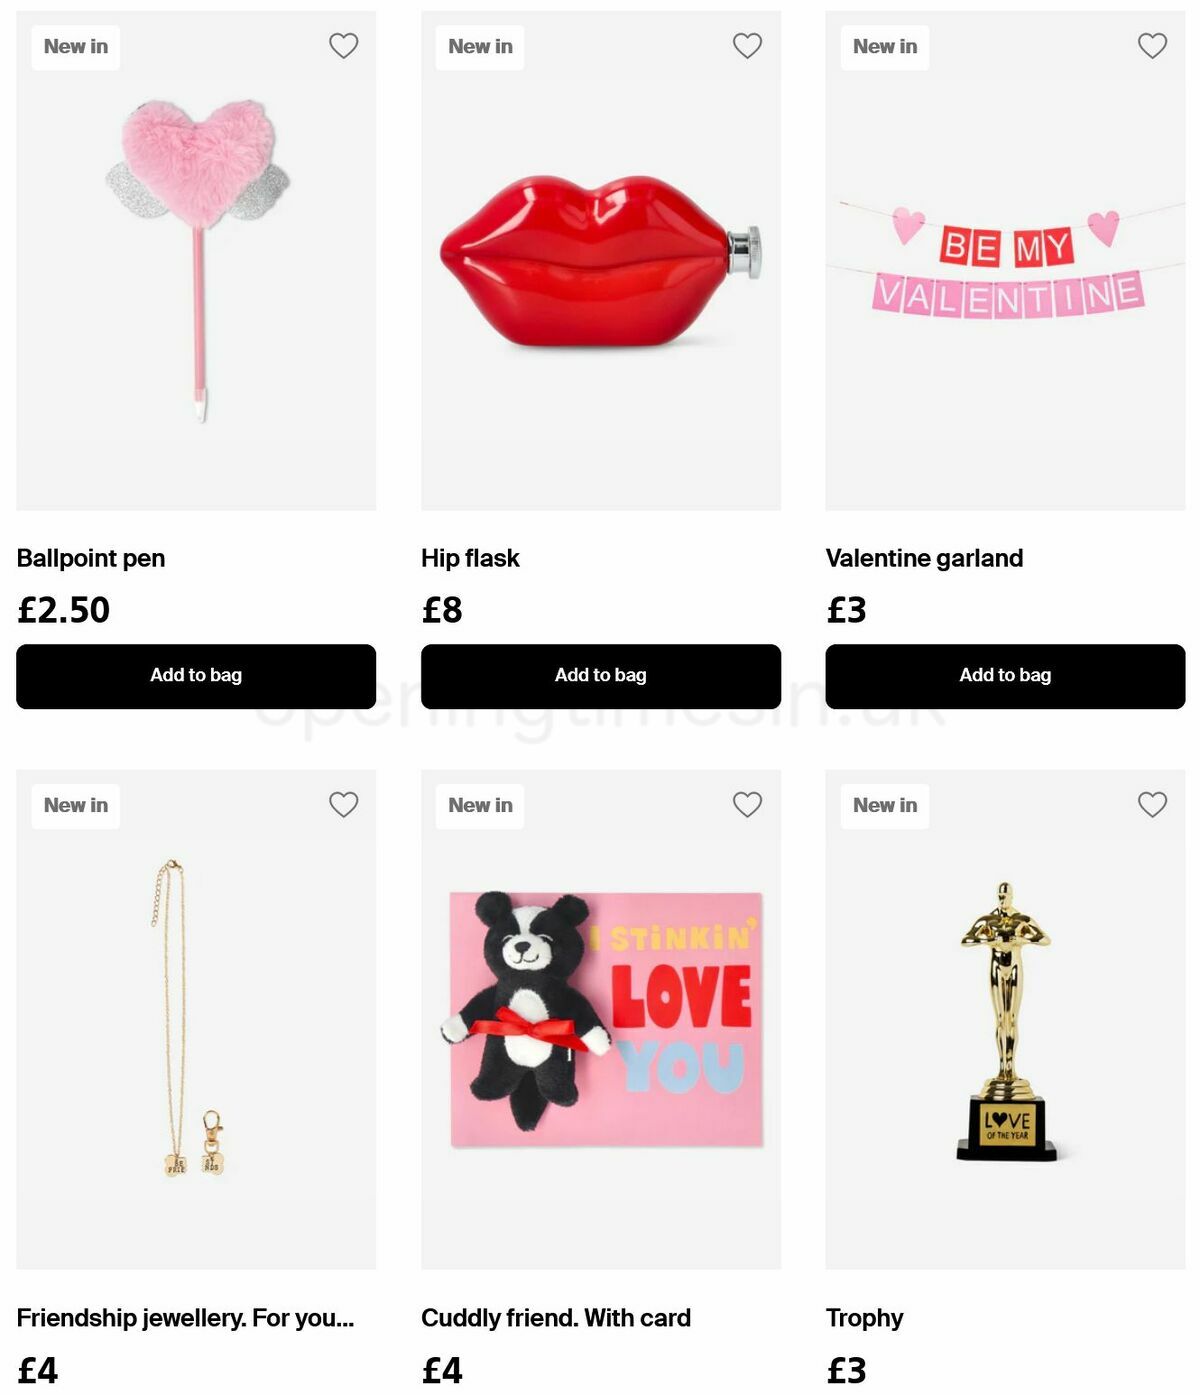Viewport: 1200px width, 1395px height.
Task: Open the Friendship jewellery product title
Action: 185,1318
